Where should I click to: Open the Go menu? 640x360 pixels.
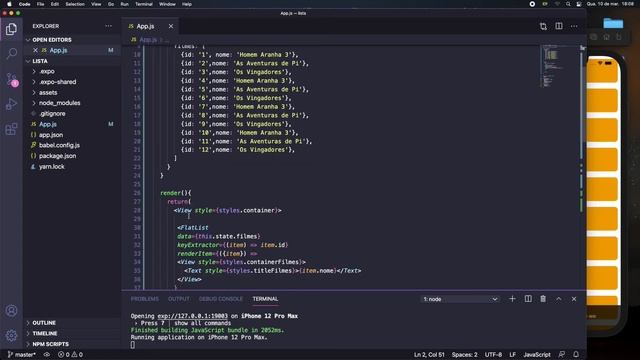(111, 4)
